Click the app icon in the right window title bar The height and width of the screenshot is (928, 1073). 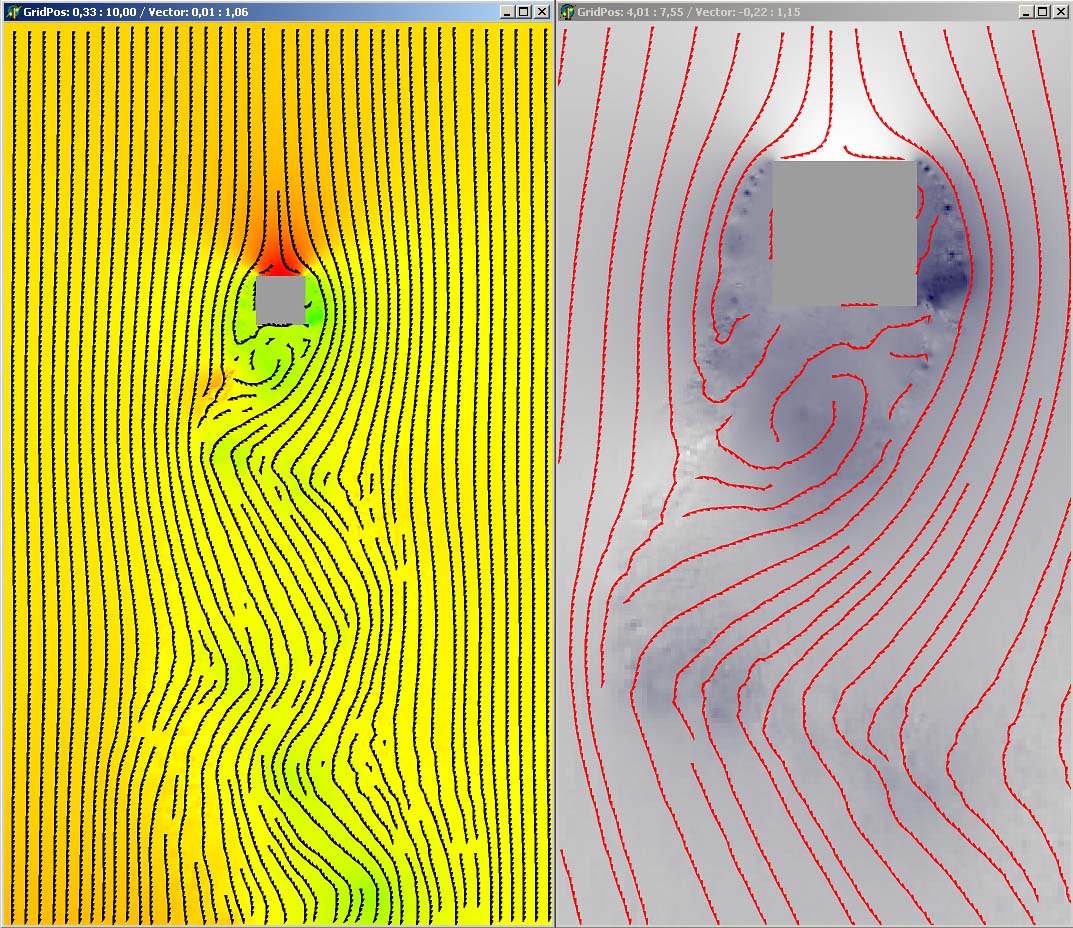click(568, 11)
